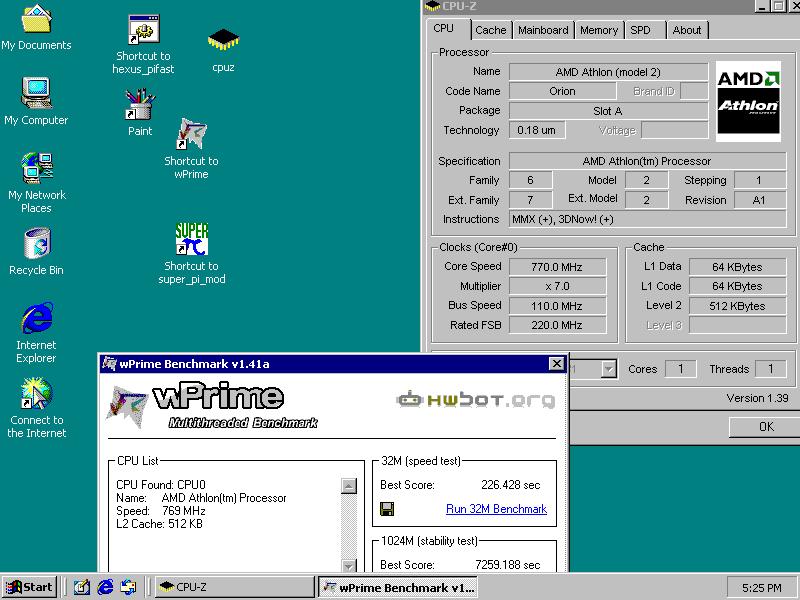Open the Mainboard tab in CPU-Z
800x600 pixels.
point(543,30)
